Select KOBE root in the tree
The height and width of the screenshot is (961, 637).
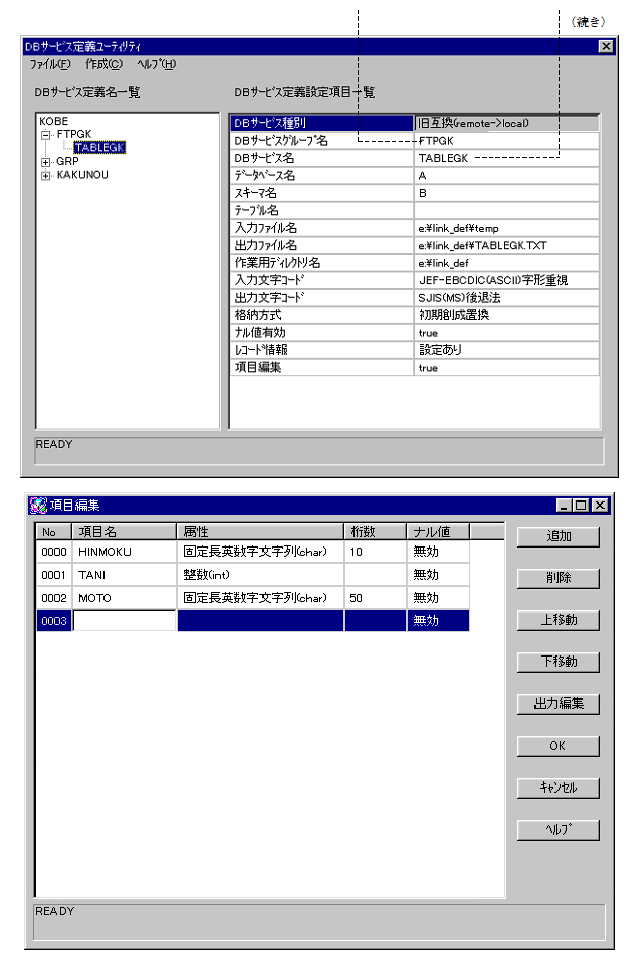click(53, 121)
